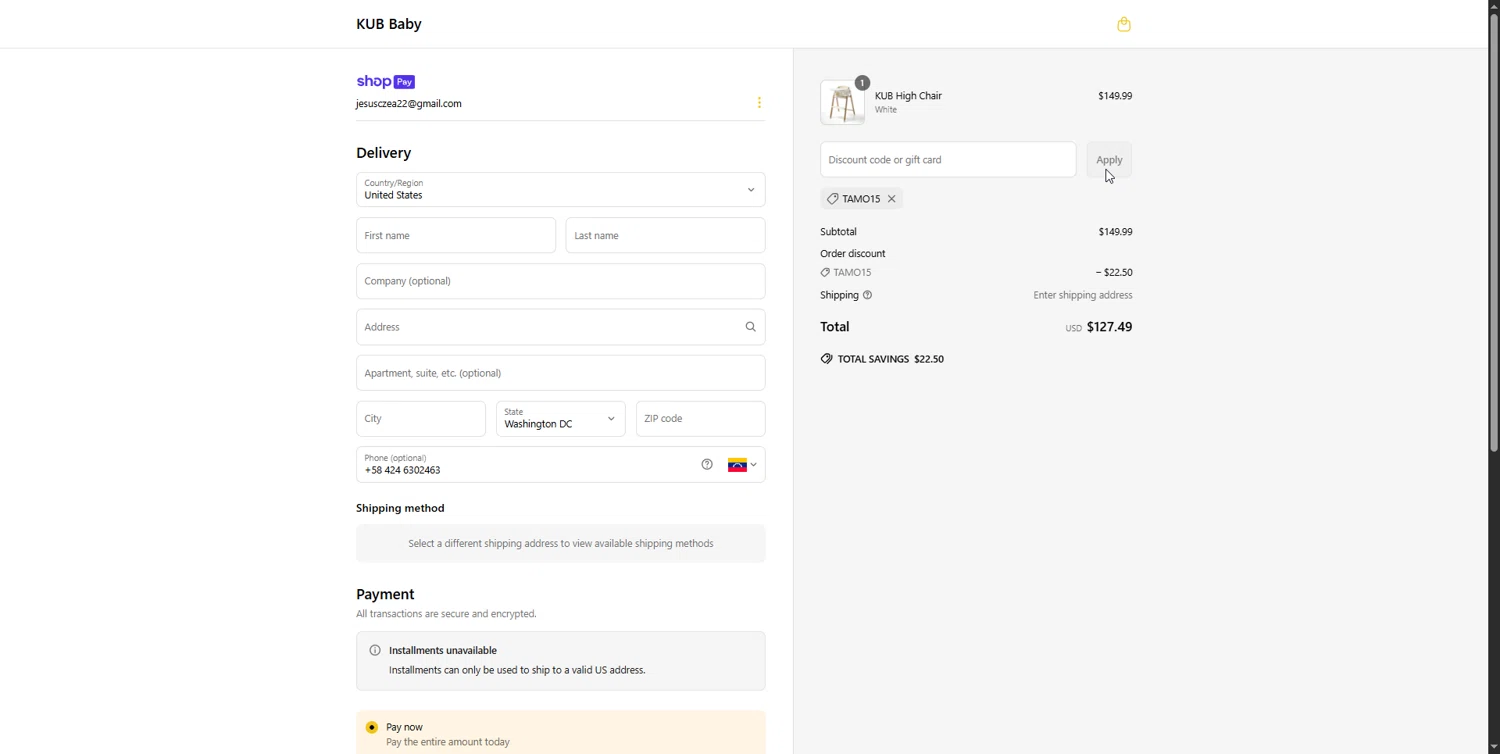Image resolution: width=1500 pixels, height=754 pixels.
Task: Show phone number help tooltip
Action: tap(707, 464)
